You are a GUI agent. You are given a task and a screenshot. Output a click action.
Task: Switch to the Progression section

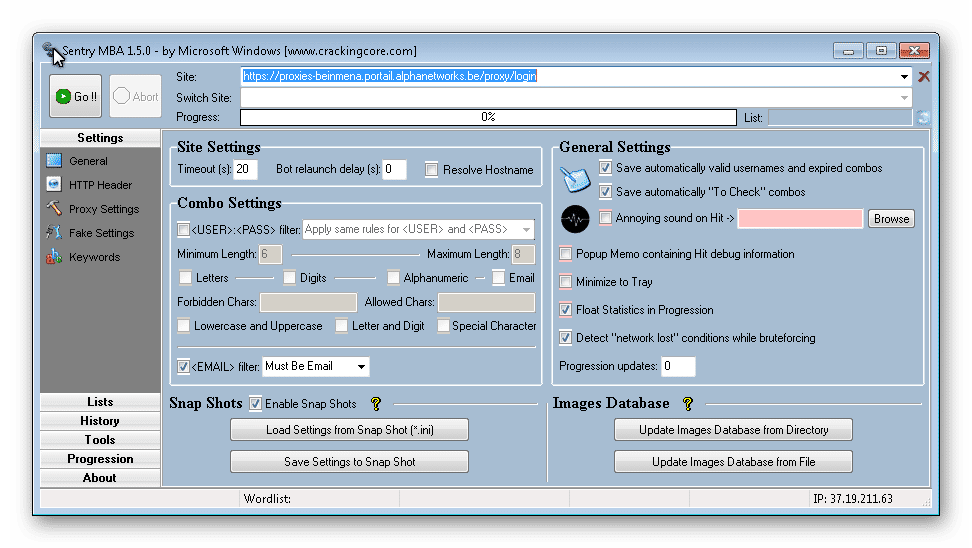100,459
